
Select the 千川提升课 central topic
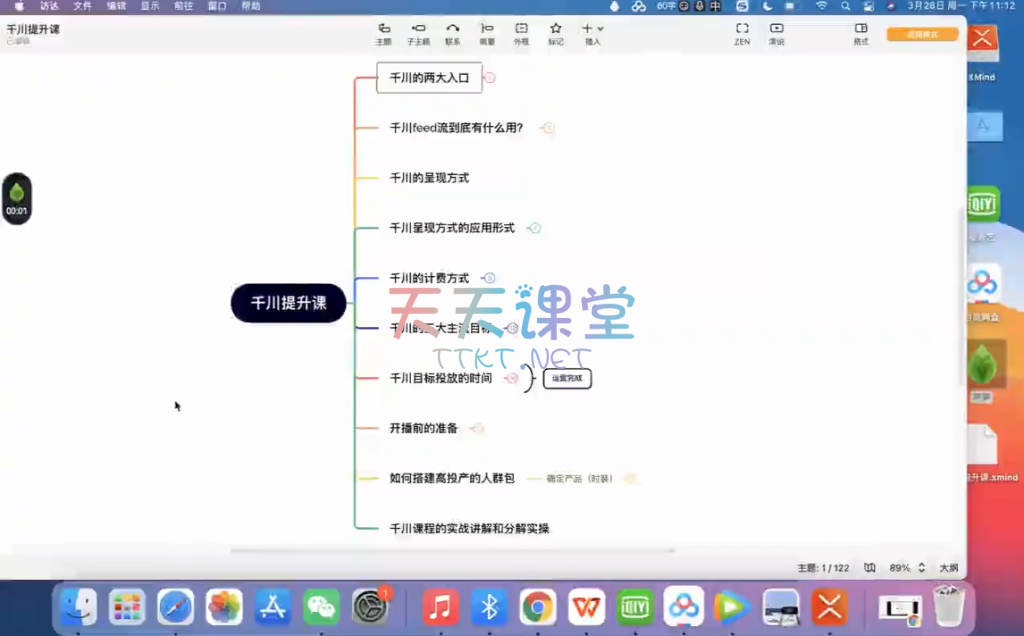pyautogui.click(x=288, y=303)
